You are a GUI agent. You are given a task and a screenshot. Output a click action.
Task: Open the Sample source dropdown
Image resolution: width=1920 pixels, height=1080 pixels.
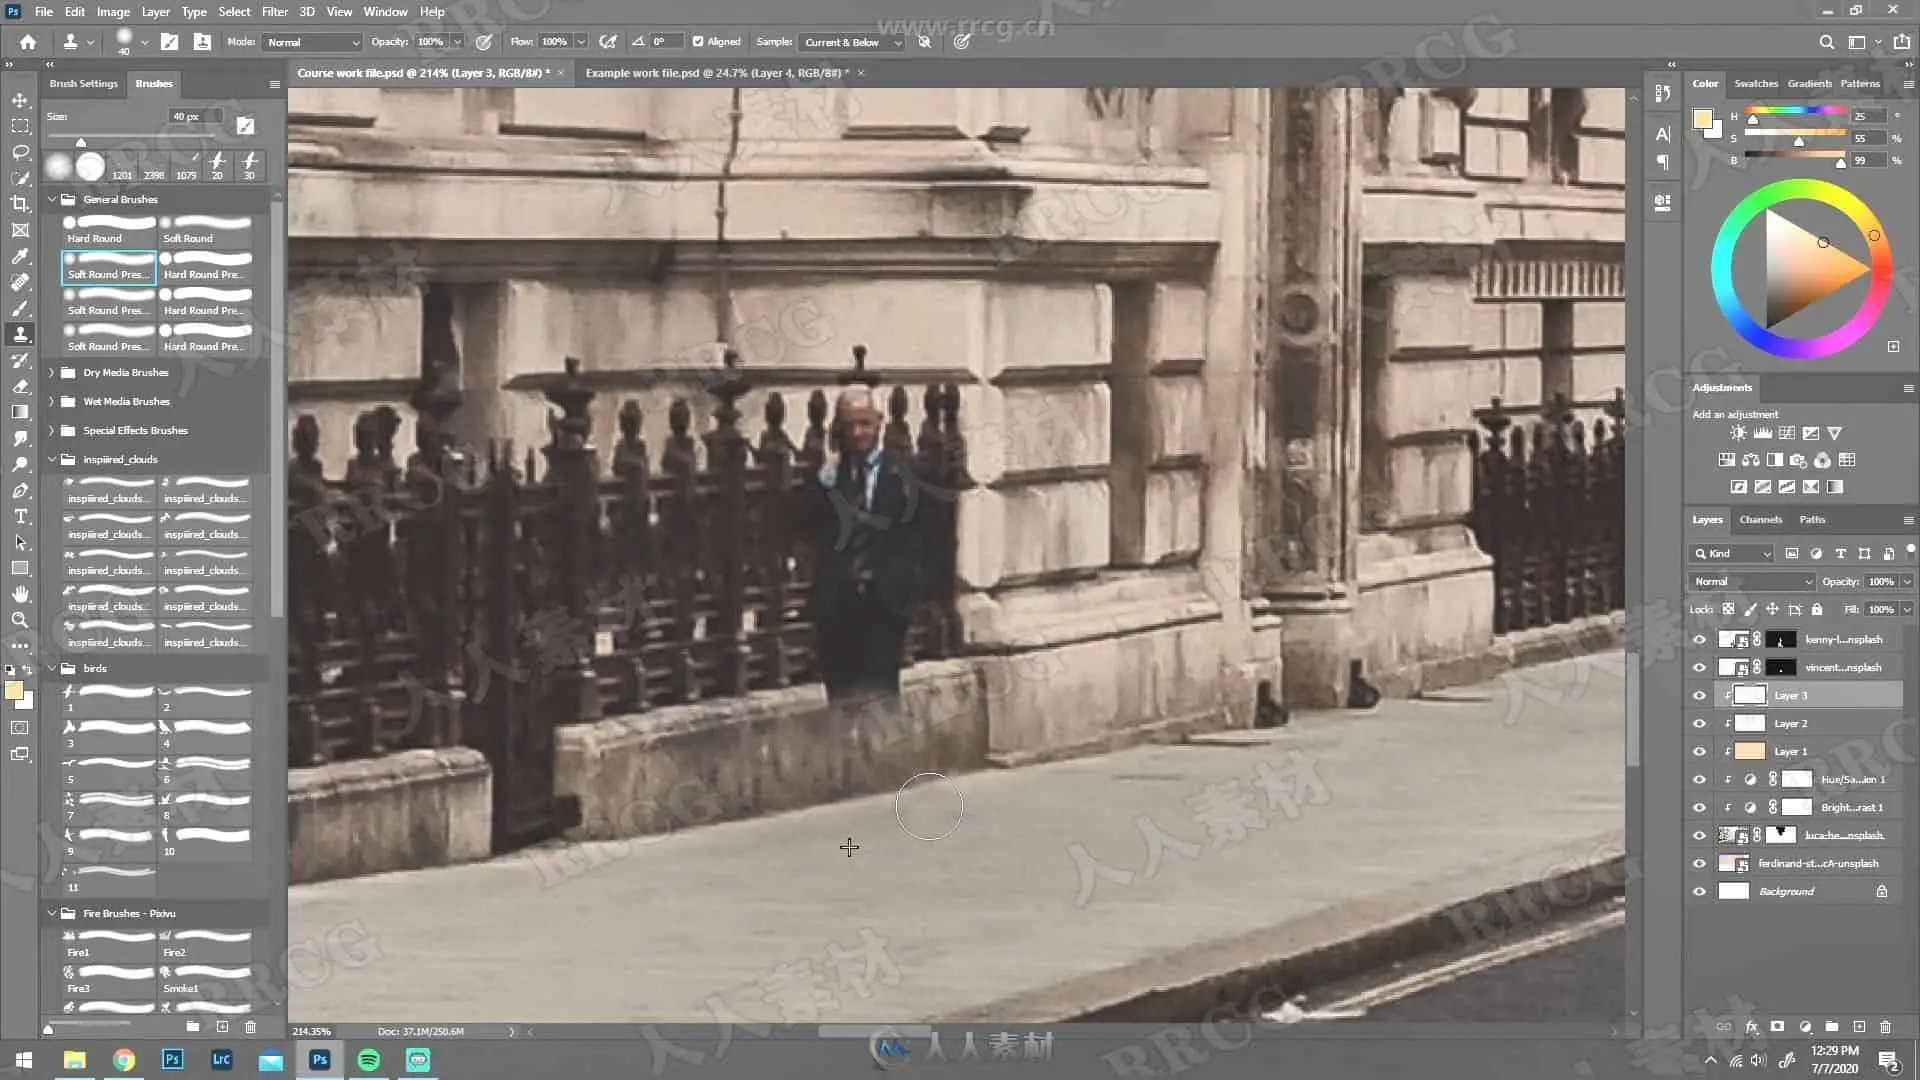pyautogui.click(x=852, y=42)
